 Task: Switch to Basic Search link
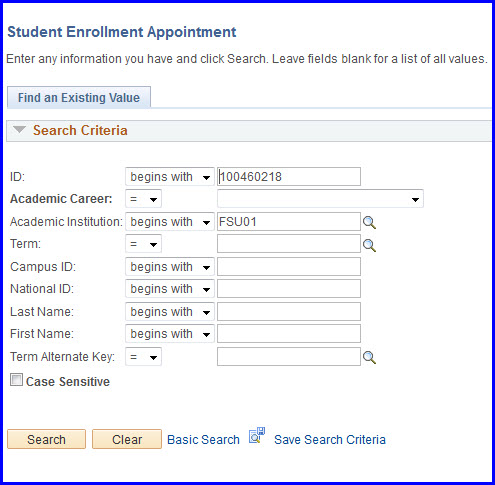click(203, 440)
